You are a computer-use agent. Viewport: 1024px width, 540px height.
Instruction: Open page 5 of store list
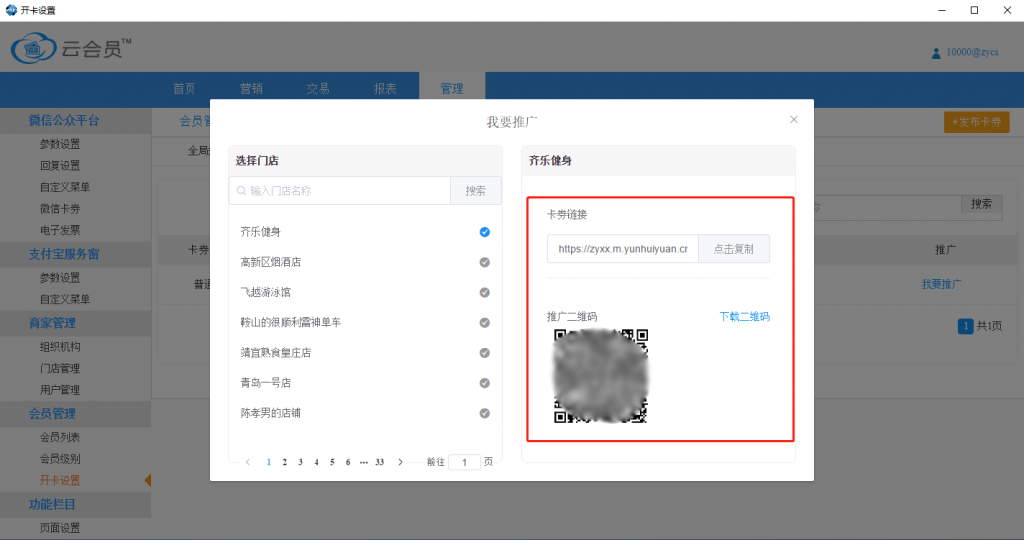coord(332,462)
